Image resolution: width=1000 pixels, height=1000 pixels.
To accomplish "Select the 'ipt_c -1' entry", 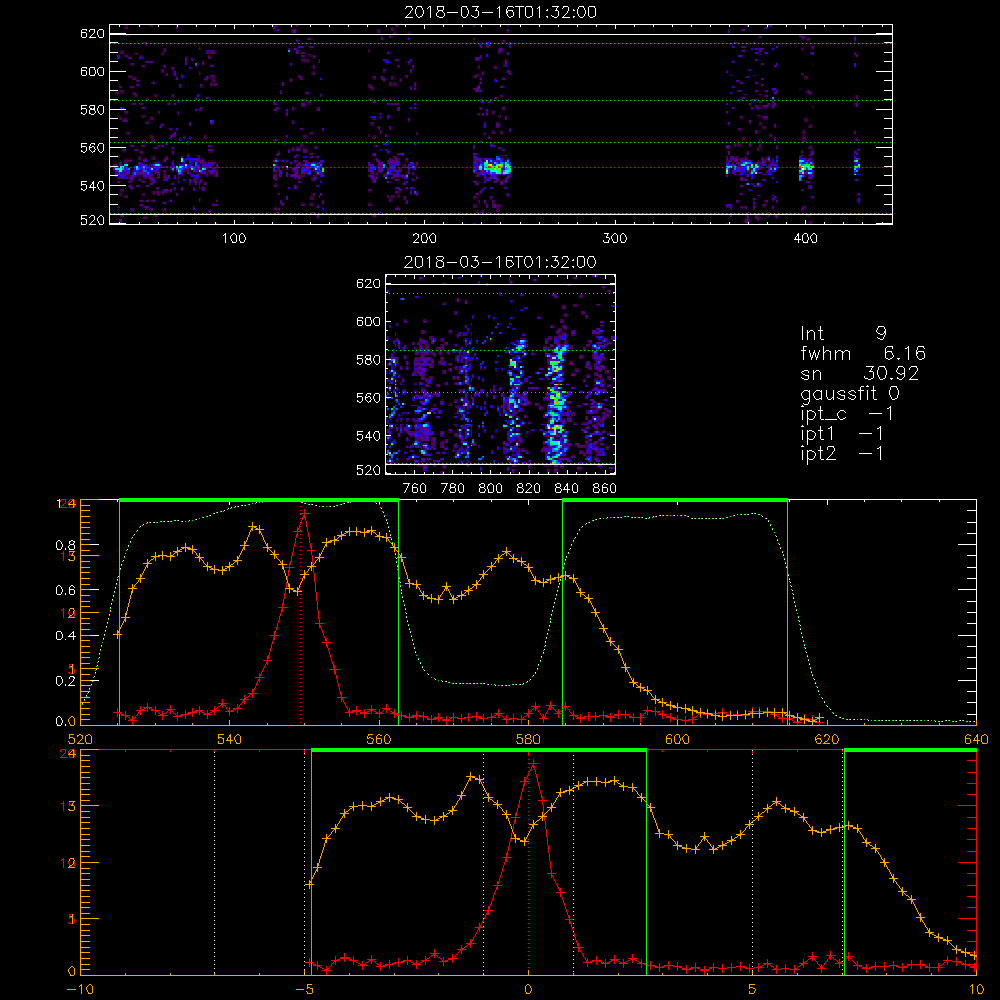I will [x=847, y=414].
